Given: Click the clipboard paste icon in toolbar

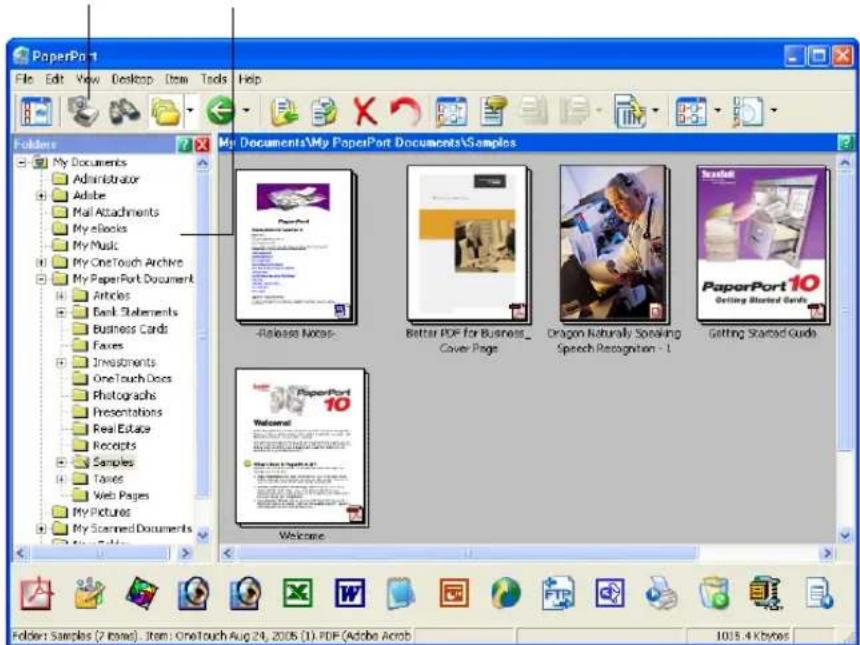Looking at the screenshot, I should tap(325, 111).
